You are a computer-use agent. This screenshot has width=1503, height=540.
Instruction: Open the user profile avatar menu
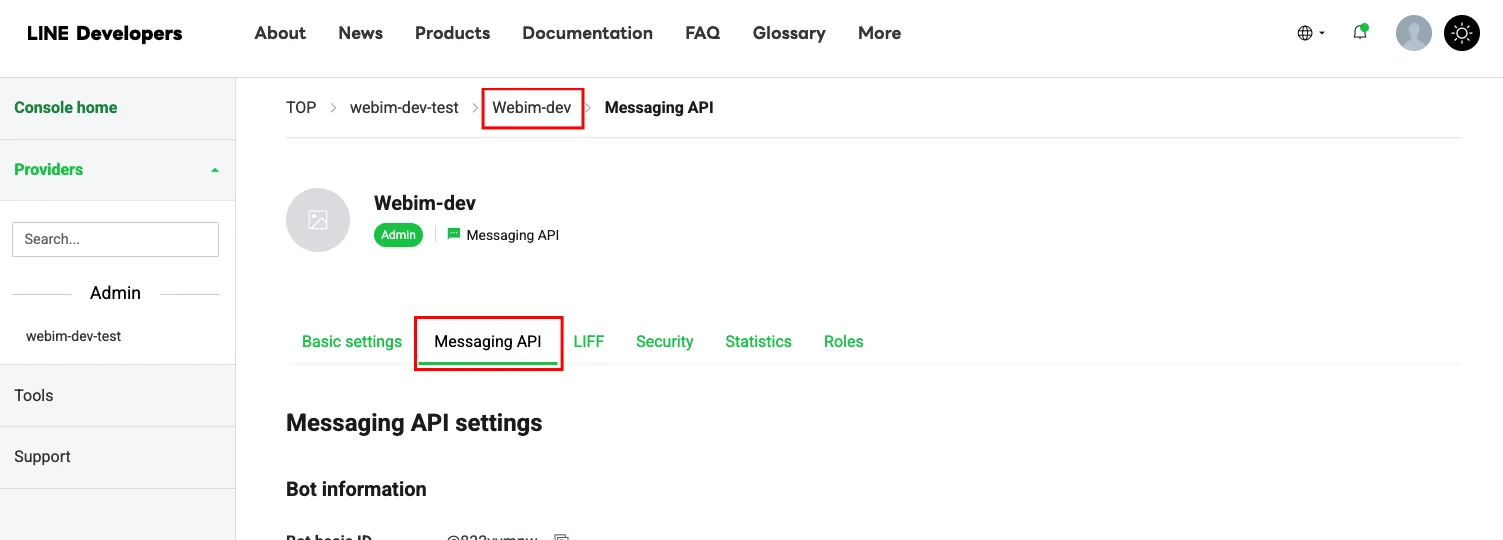point(1414,33)
